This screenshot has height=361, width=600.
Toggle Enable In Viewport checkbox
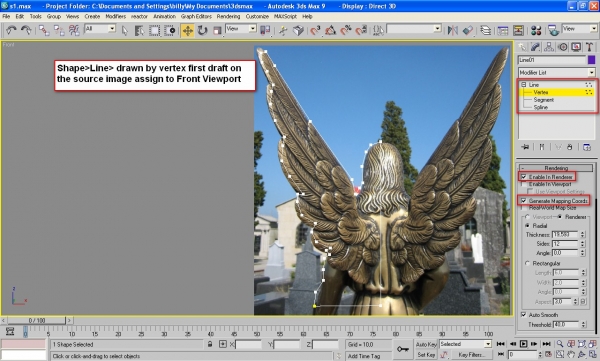[523, 184]
